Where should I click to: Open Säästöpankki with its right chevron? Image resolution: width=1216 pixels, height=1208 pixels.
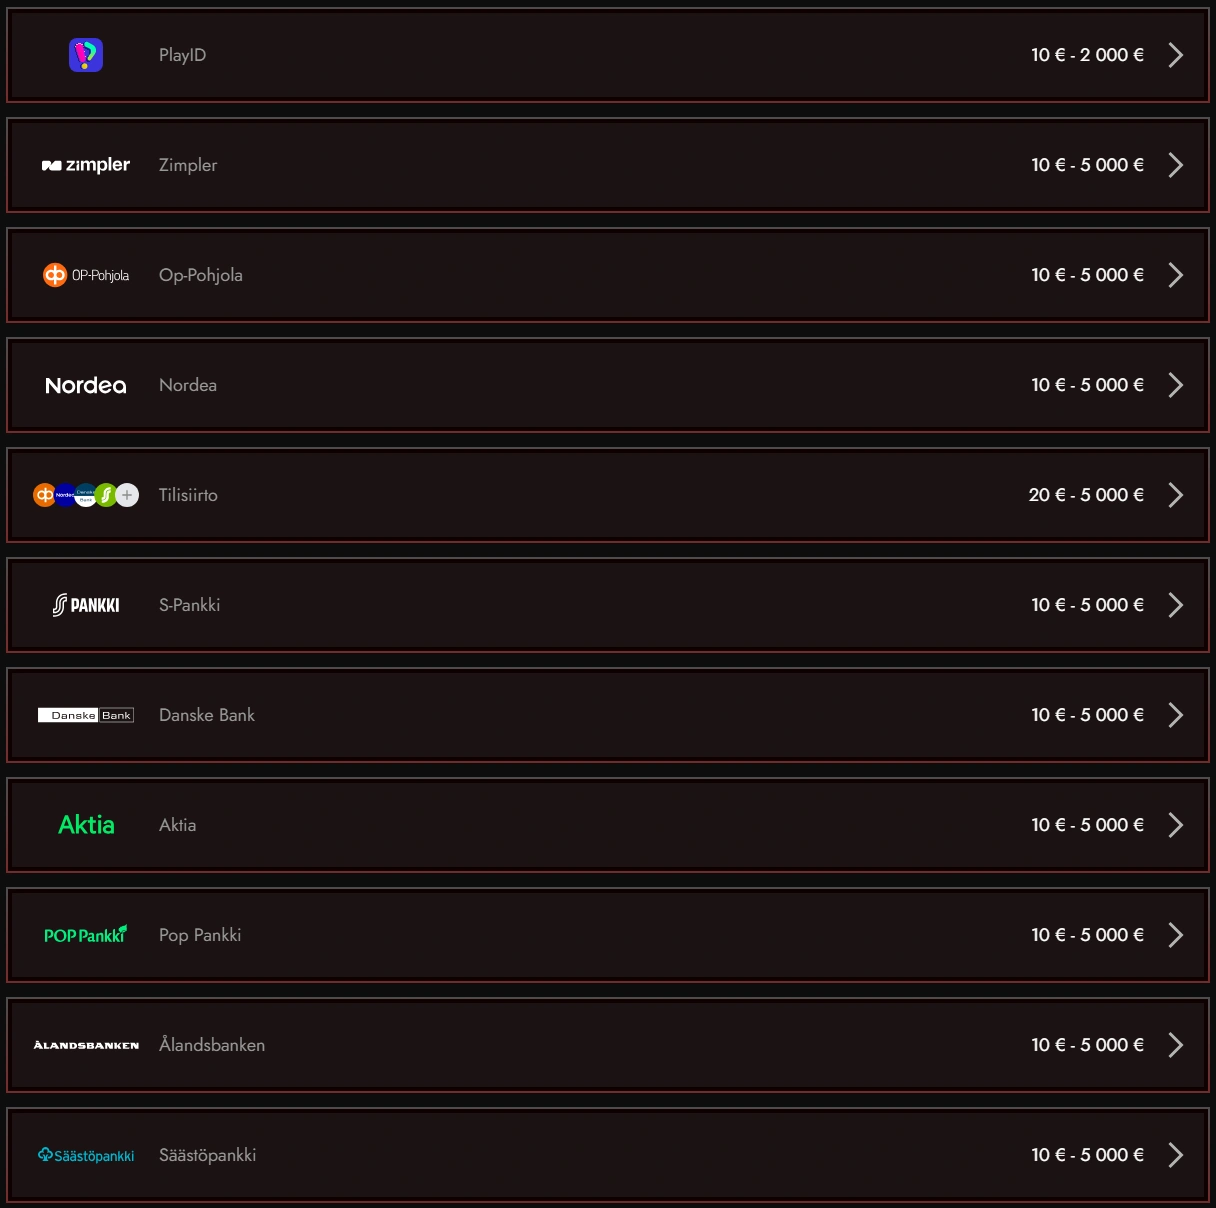pyautogui.click(x=1176, y=1155)
